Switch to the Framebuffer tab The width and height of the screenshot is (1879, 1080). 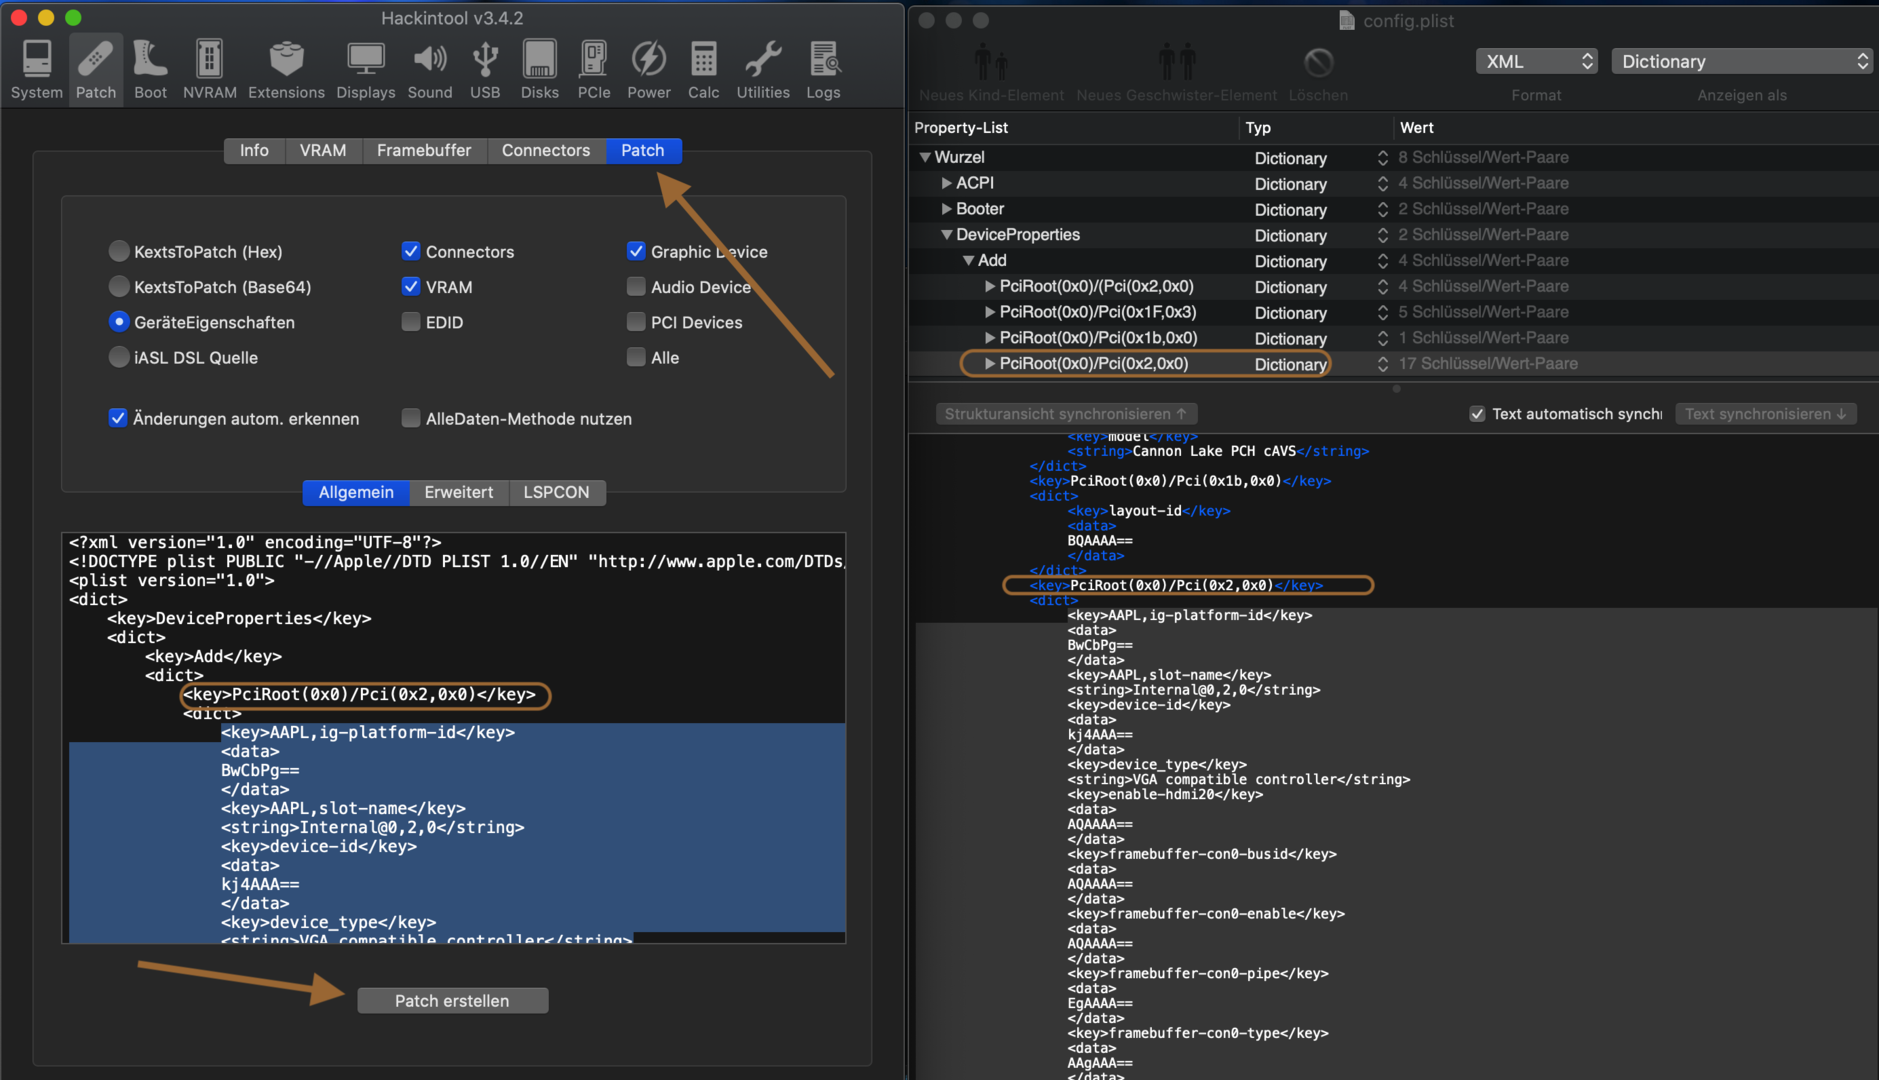tap(423, 150)
